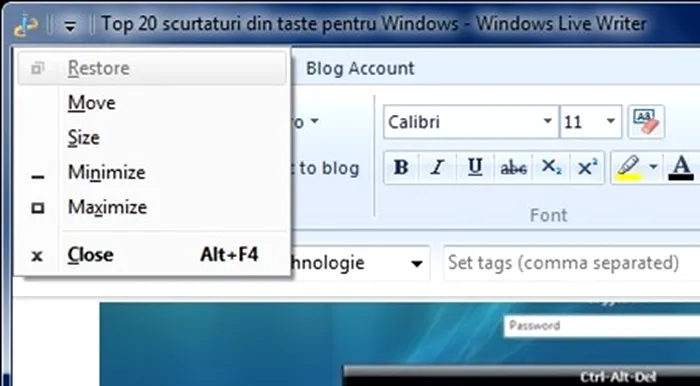Click the Clear formatting eraser icon
Image resolution: width=700 pixels, height=386 pixels.
pos(646,121)
